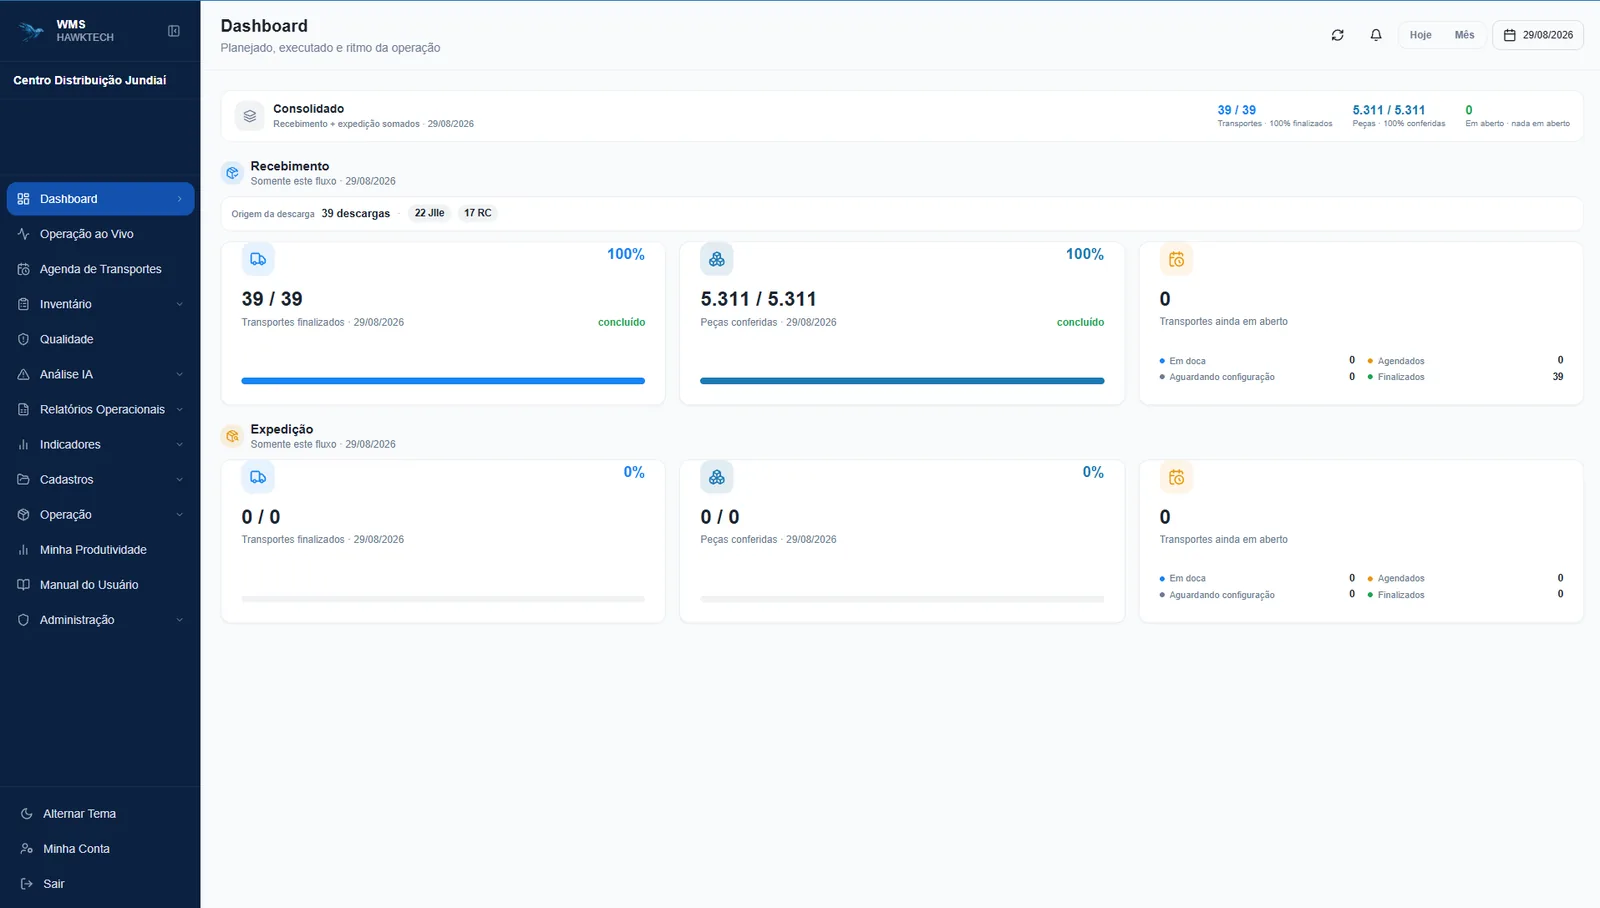Click the Consolidado layers icon
The width and height of the screenshot is (1600, 908).
[x=250, y=116]
